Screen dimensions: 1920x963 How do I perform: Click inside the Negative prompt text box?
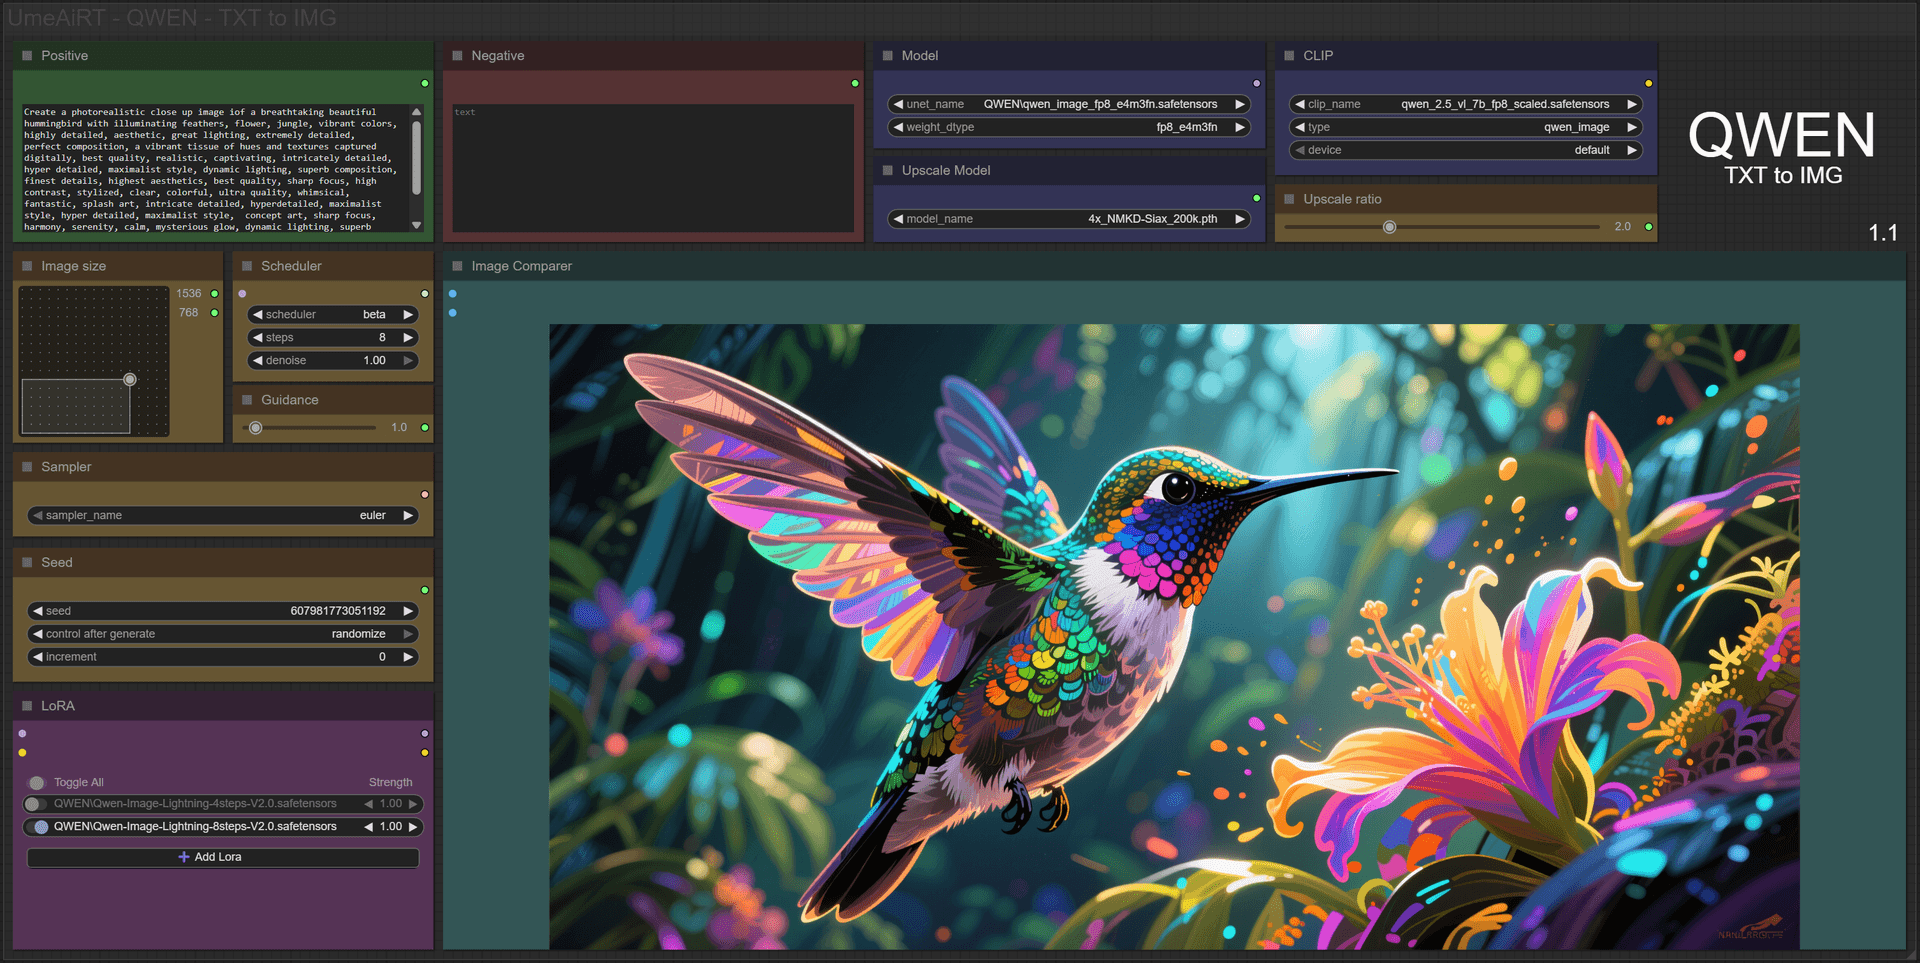[653, 168]
